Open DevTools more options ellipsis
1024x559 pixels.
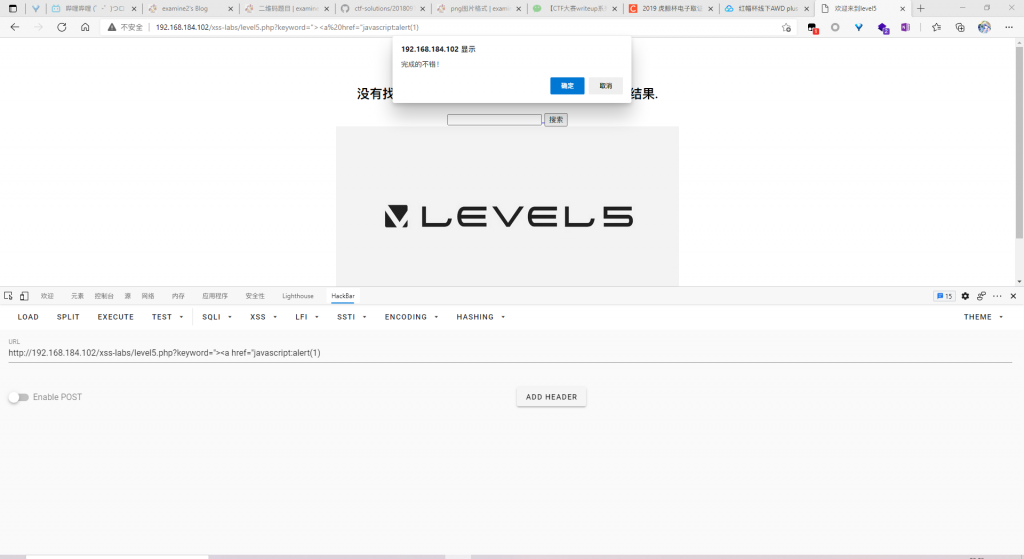(997, 296)
